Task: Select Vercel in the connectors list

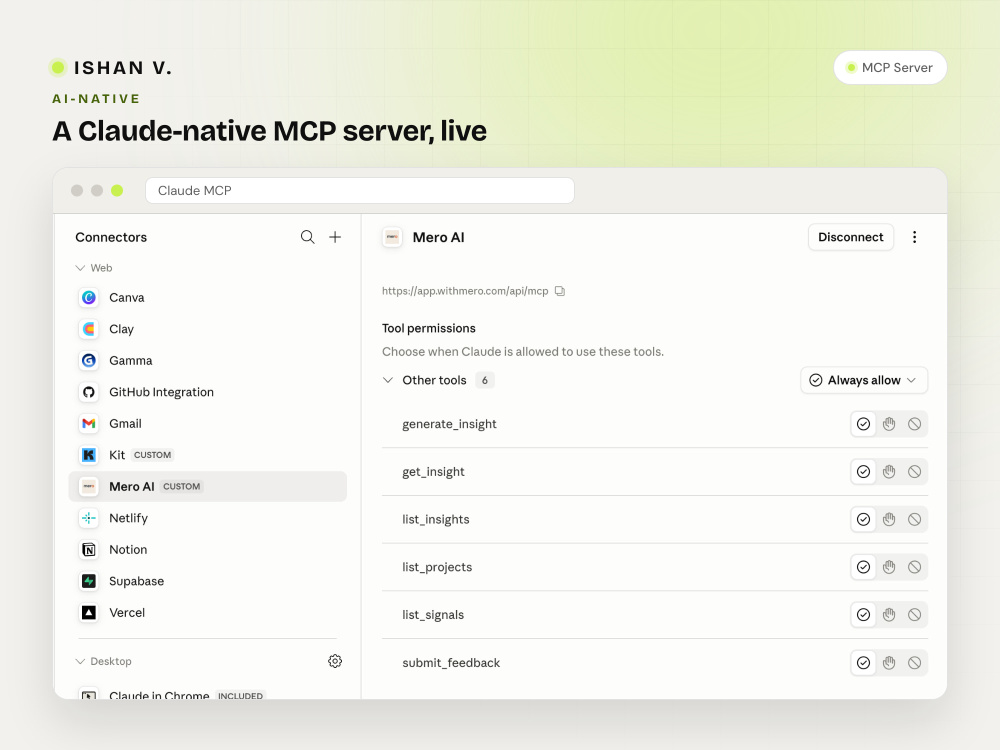Action: [207, 613]
